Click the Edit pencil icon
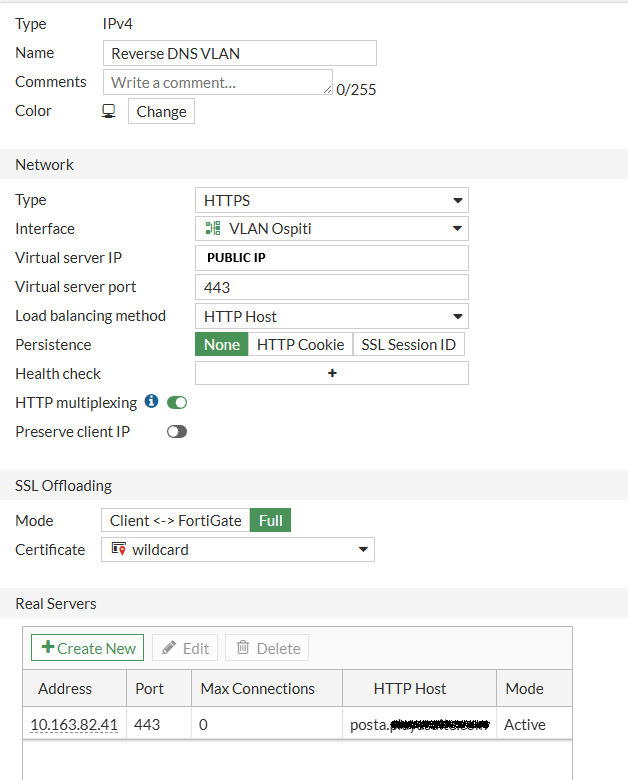628x780 pixels. point(170,648)
